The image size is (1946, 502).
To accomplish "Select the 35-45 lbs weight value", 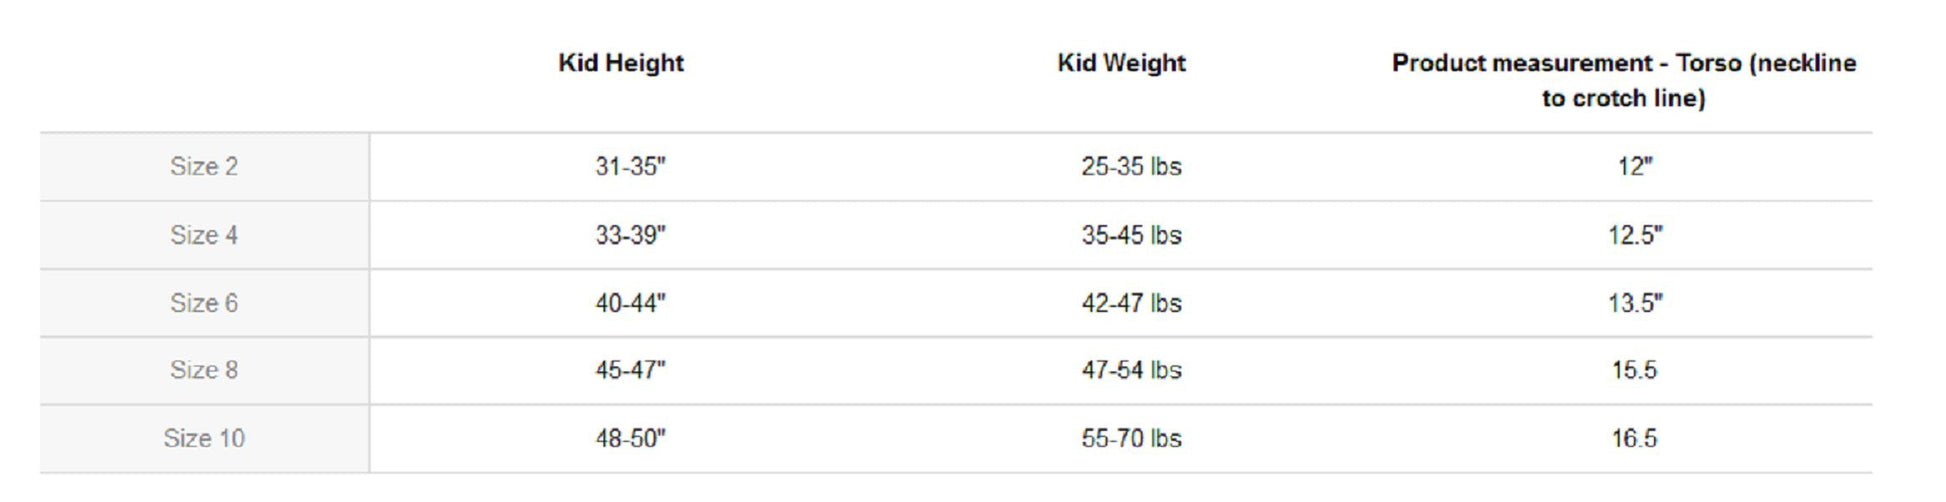I will [x=1131, y=235].
